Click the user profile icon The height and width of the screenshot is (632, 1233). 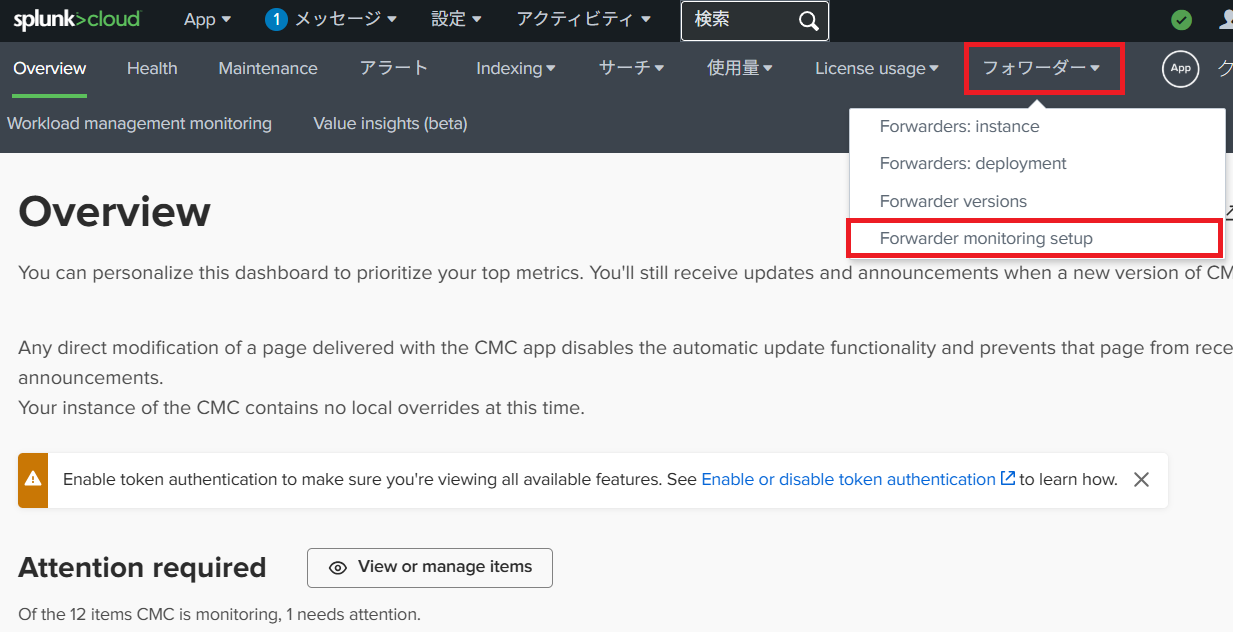[x=1226, y=20]
